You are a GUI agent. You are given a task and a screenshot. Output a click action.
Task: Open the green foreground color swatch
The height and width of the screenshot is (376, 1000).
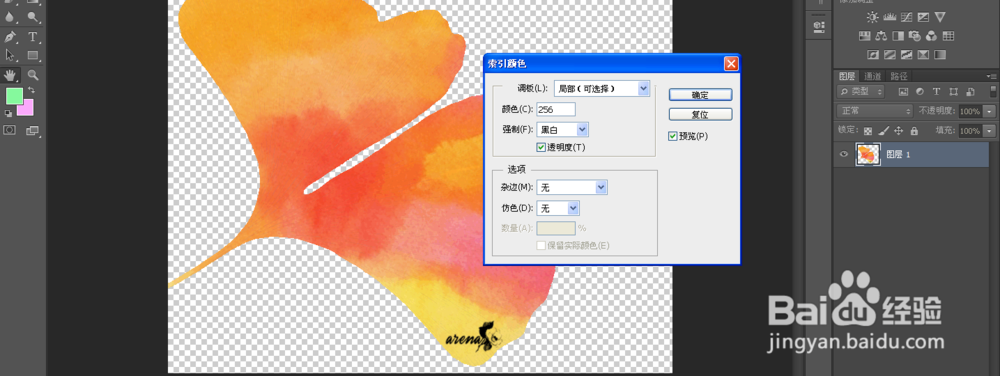click(14, 96)
